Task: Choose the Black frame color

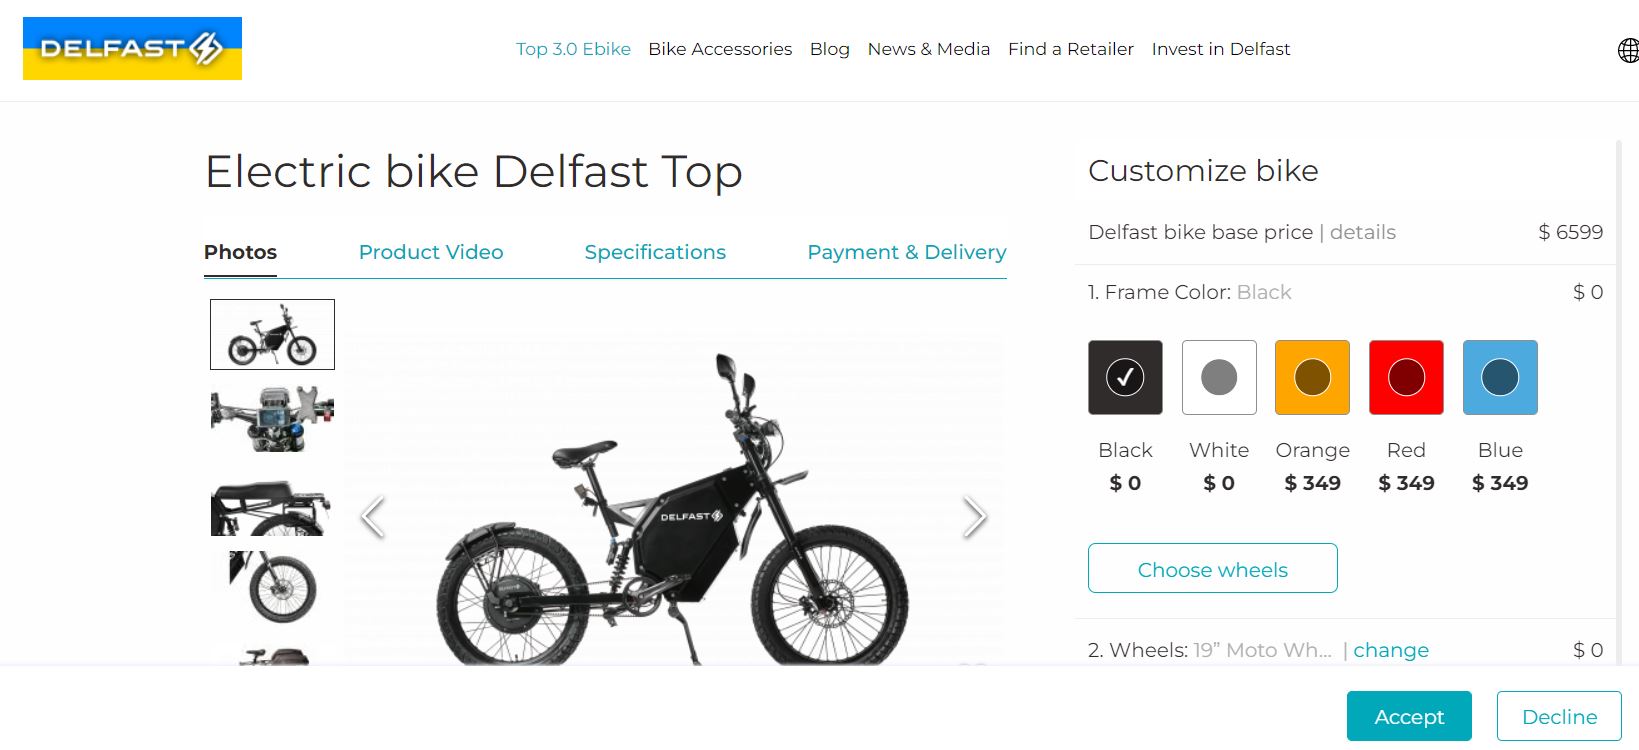Action: 1125,377
